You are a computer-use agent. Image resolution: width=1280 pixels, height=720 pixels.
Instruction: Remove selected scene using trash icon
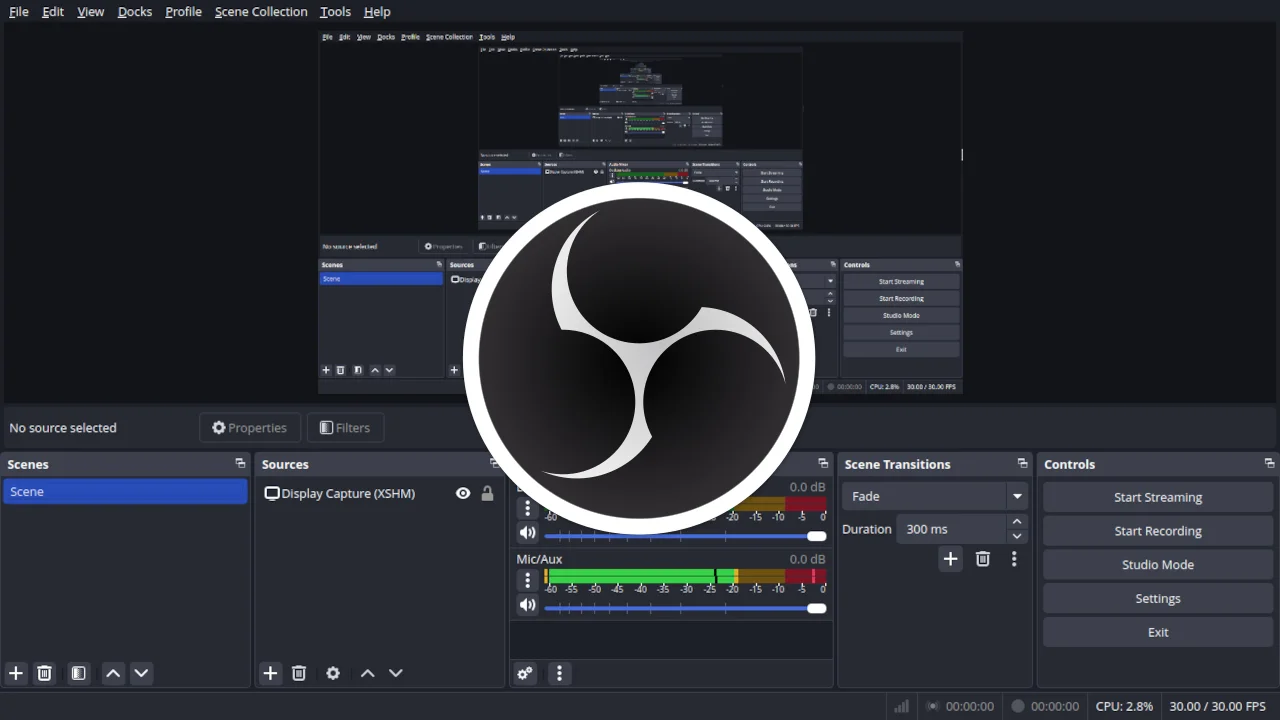(x=44, y=673)
